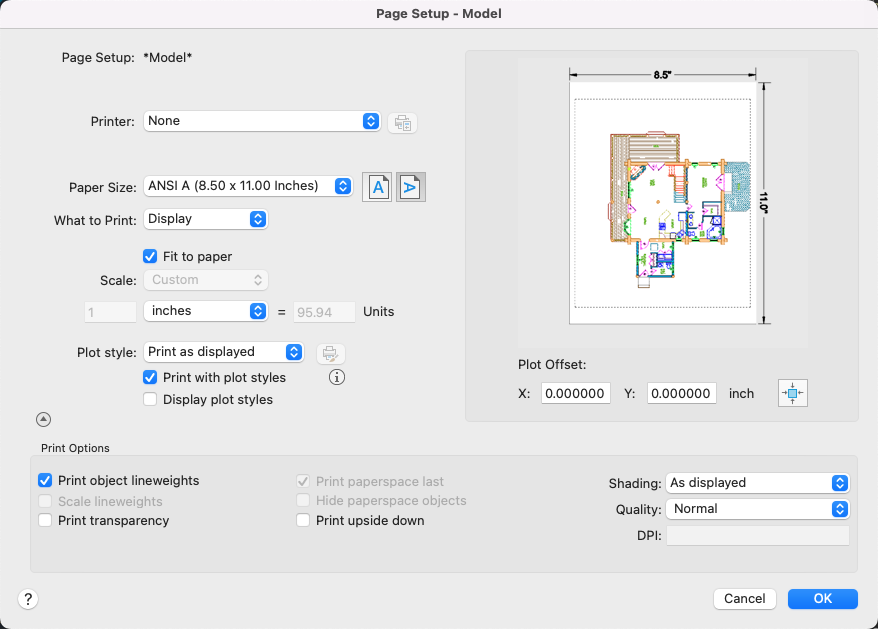Enable Display plot styles checkbox

pyautogui.click(x=150, y=400)
